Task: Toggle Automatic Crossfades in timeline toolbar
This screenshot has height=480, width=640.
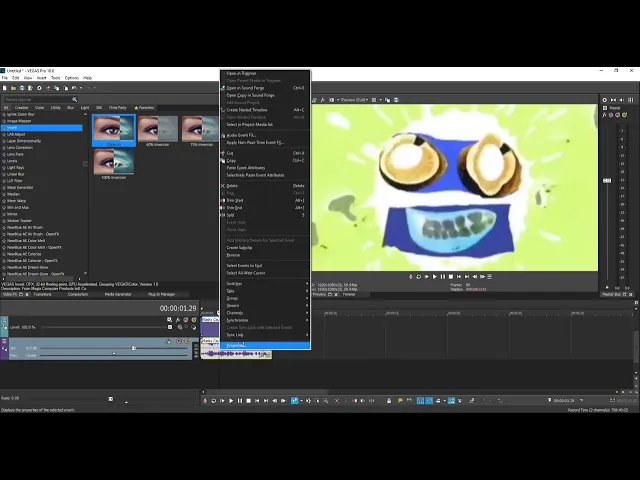Action: [429, 401]
